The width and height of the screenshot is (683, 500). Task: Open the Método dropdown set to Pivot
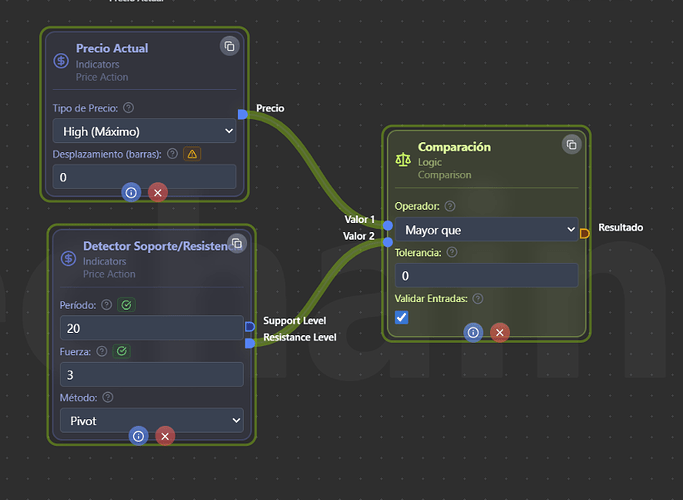click(x=151, y=421)
